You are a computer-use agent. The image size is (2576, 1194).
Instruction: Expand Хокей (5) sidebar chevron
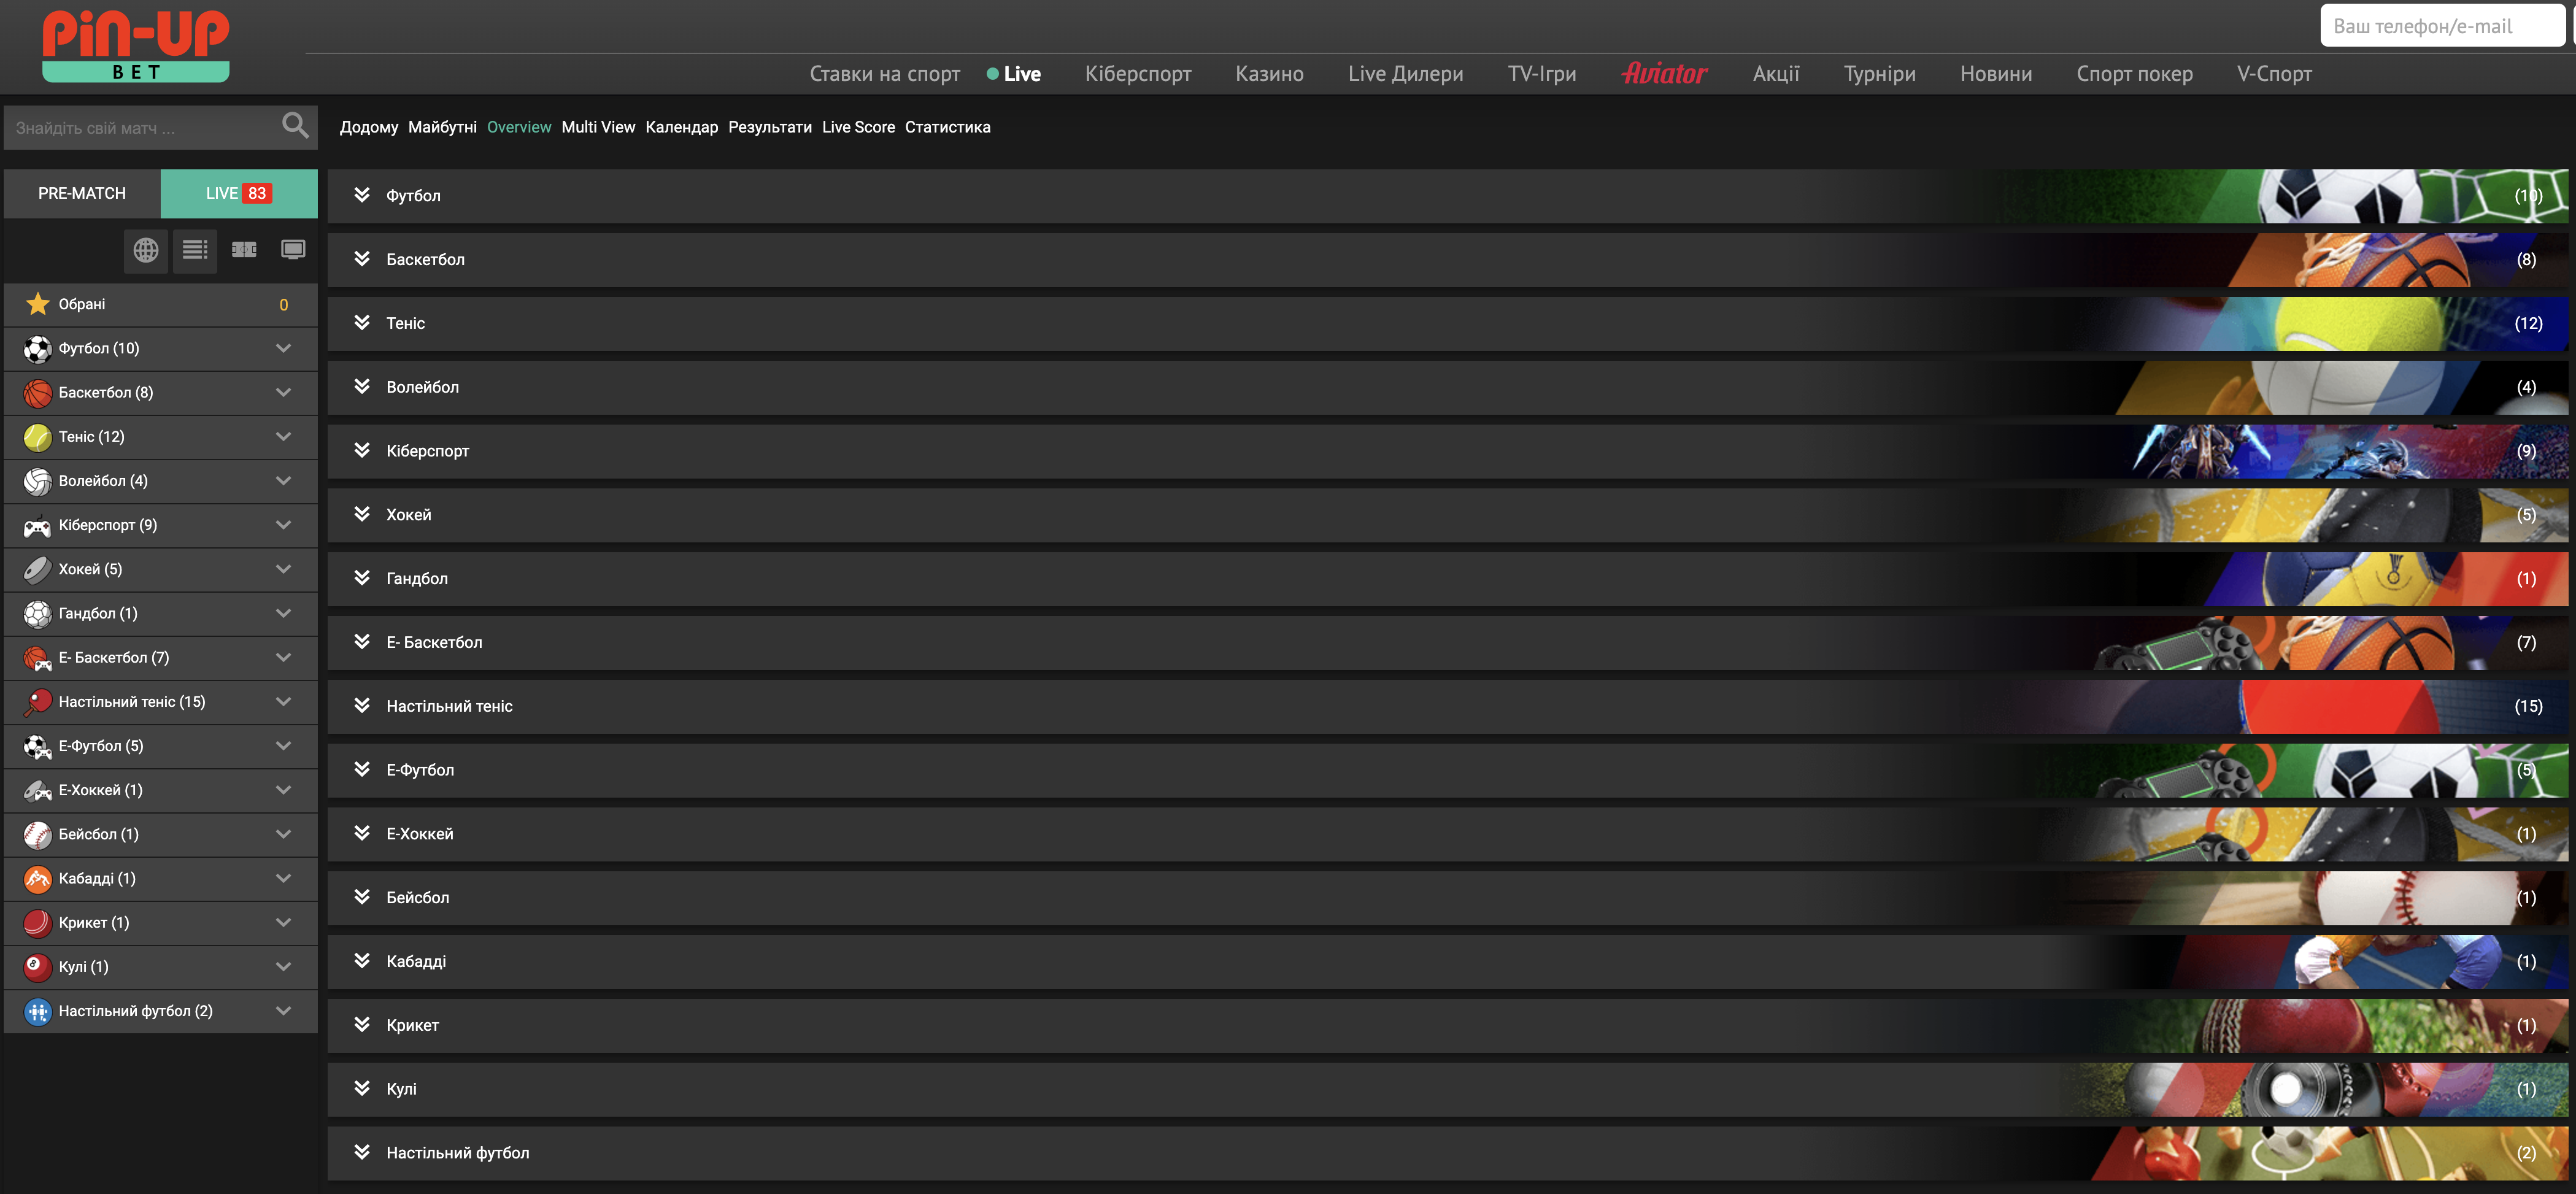click(x=283, y=569)
